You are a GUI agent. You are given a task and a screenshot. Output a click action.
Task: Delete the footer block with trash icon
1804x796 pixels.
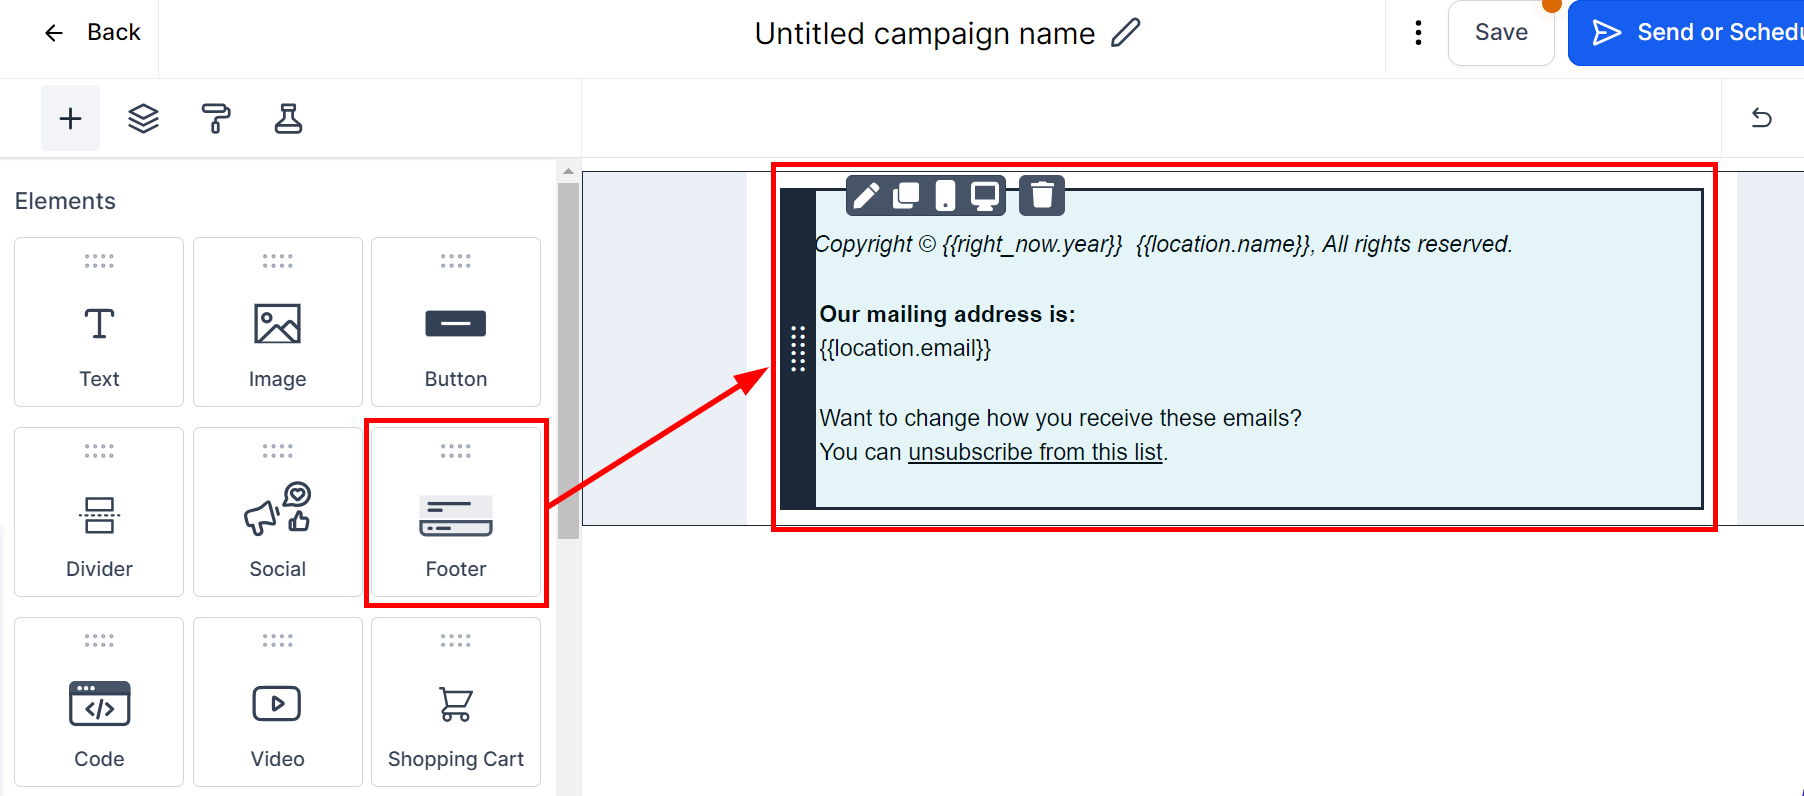(x=1042, y=195)
